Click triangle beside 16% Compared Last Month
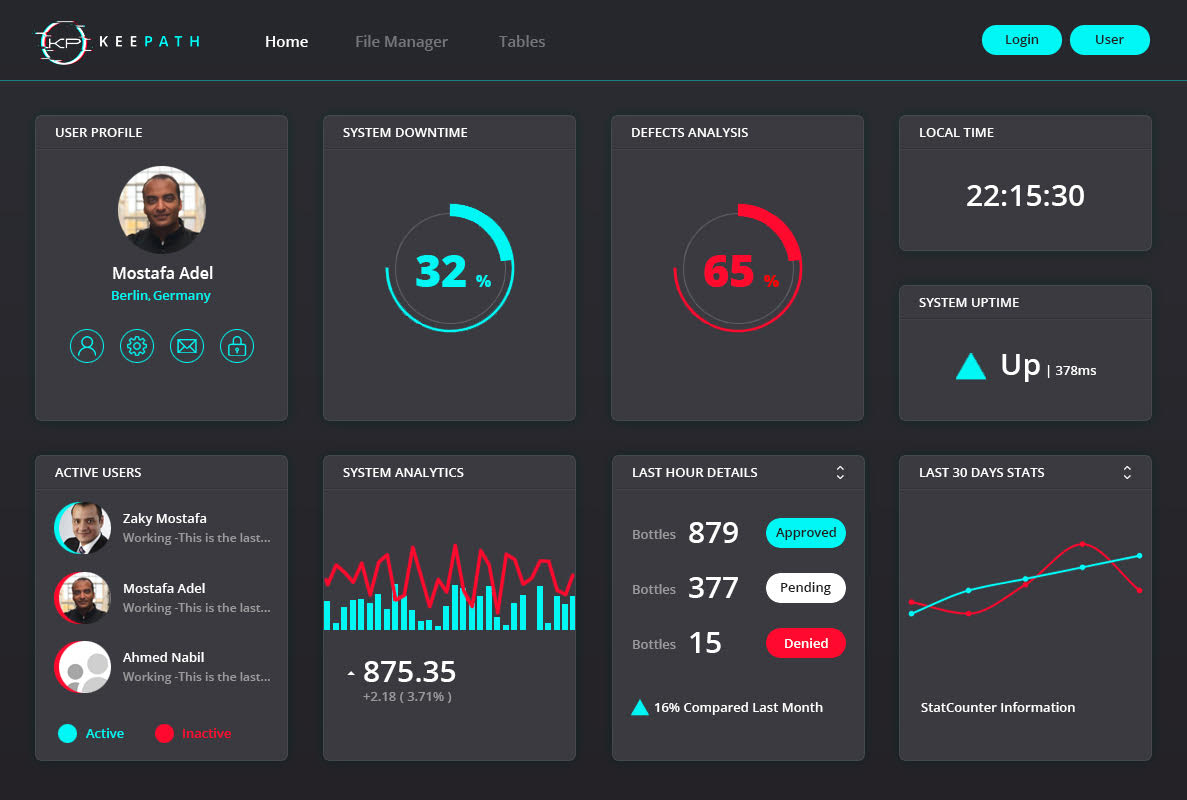 640,708
